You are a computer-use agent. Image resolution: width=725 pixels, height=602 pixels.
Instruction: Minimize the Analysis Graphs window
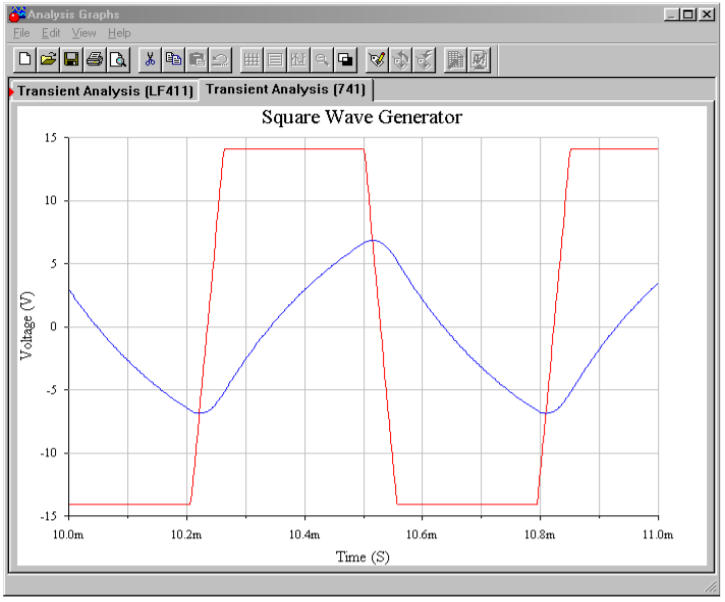[671, 14]
